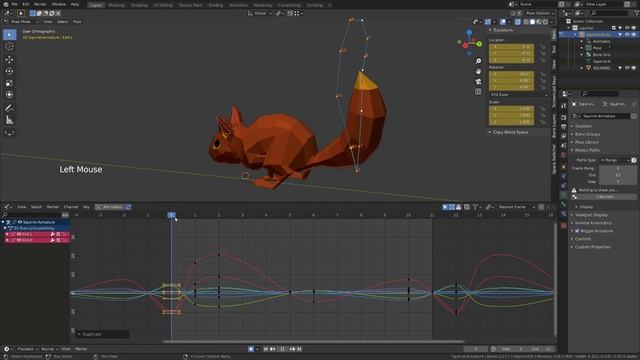Screen dimensions: 640x360
Task: Click the Blender logo icon
Action: (x=6, y=4)
